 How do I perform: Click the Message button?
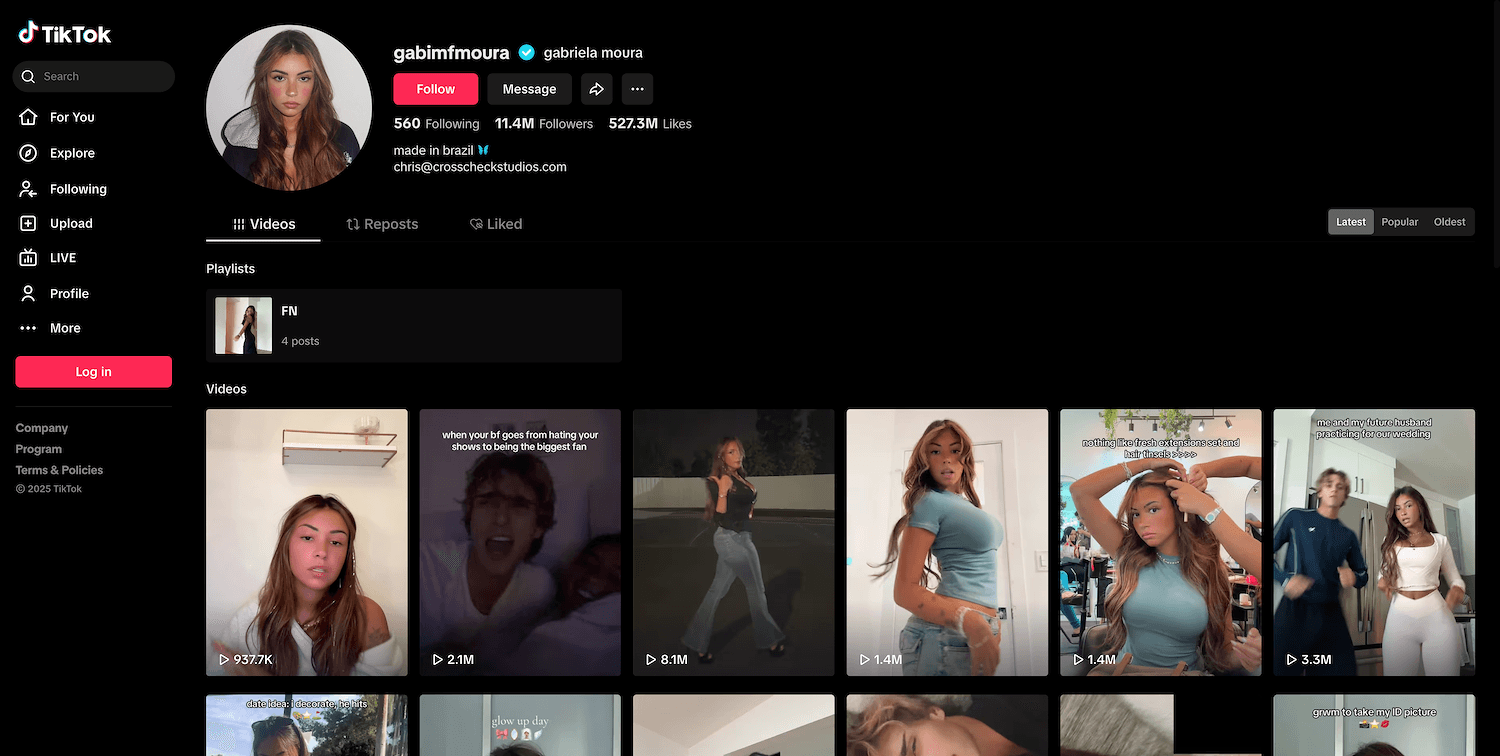pos(529,89)
